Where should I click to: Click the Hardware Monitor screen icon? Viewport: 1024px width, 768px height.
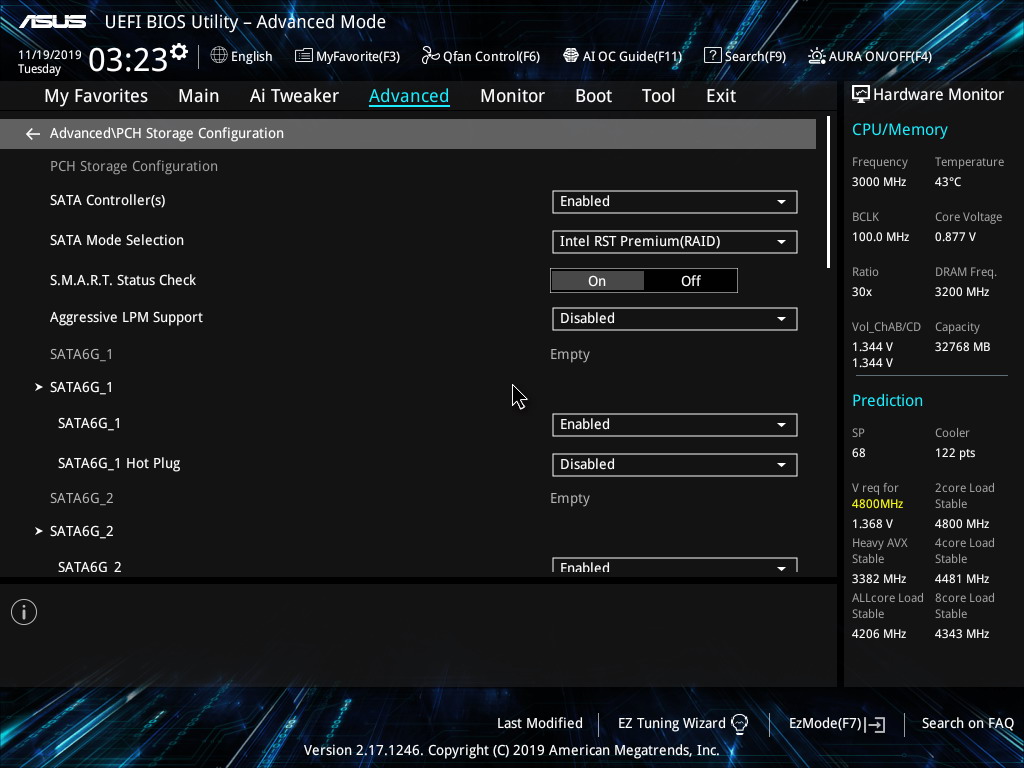[x=861, y=95]
